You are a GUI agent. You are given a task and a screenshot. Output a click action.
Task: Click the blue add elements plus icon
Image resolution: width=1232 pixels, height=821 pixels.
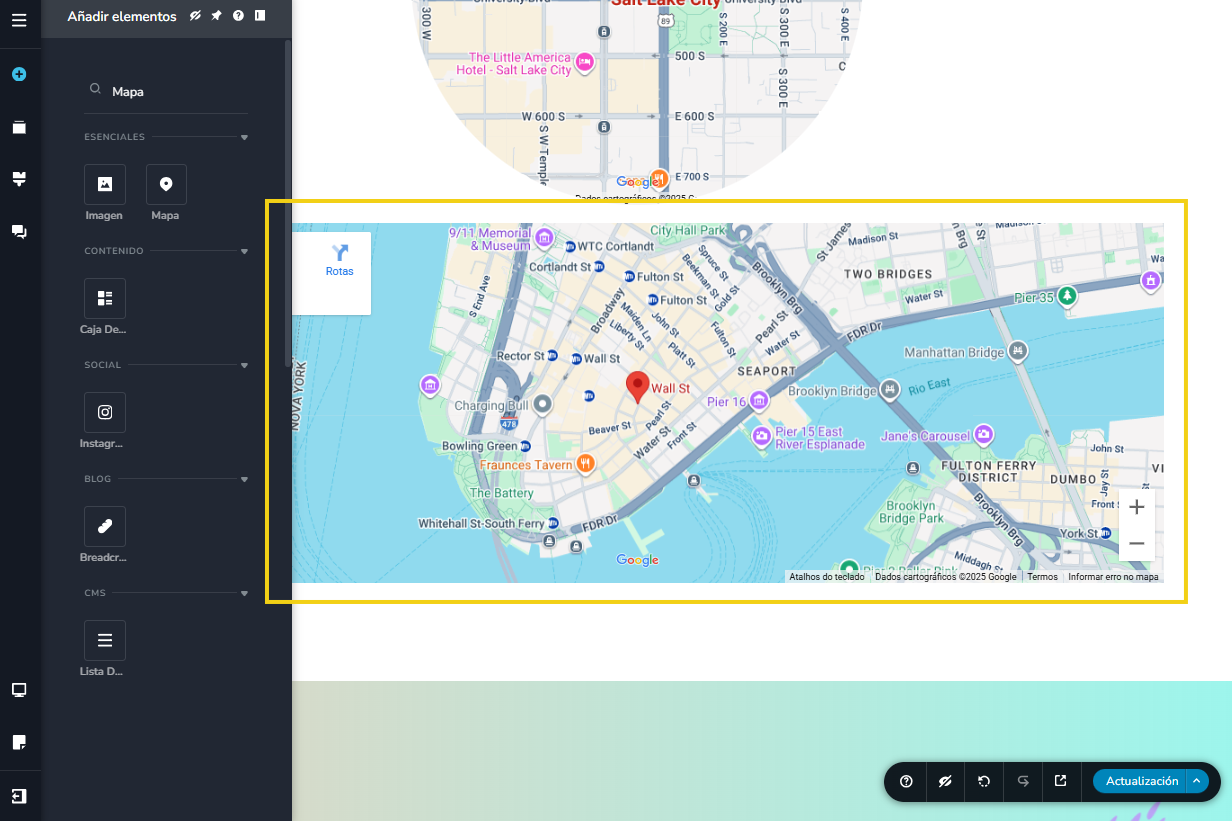pos(19,75)
